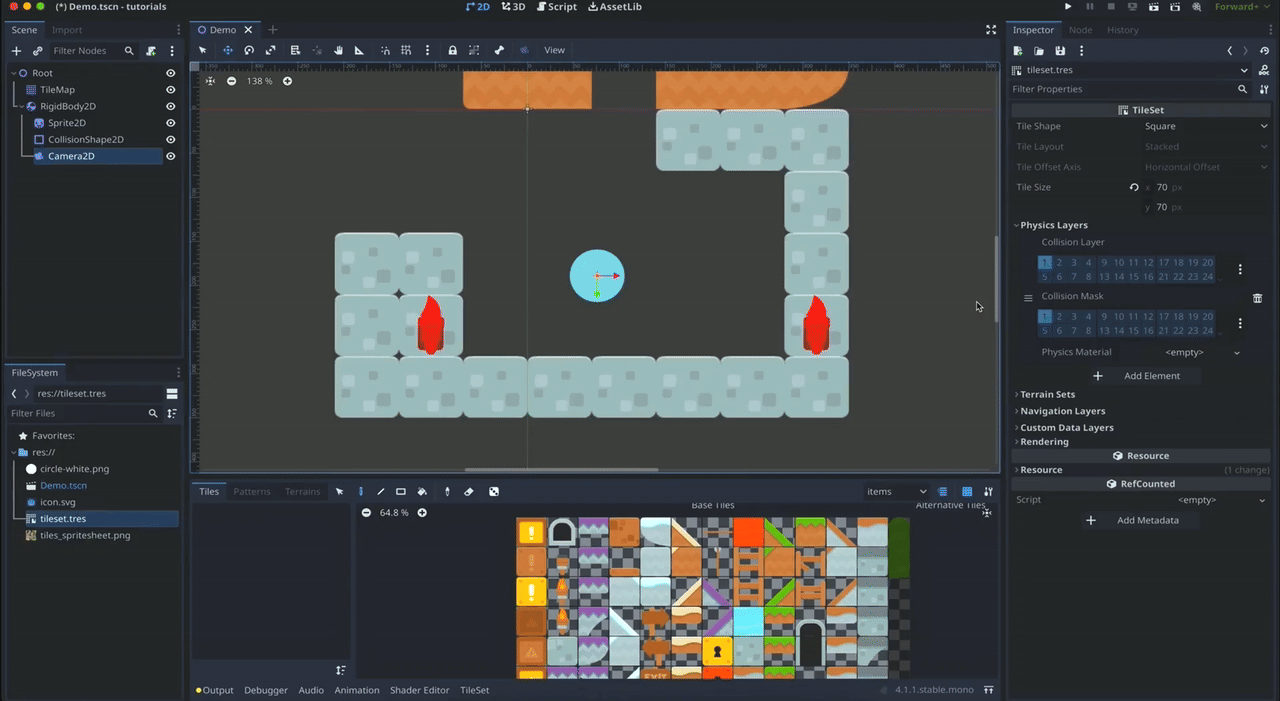Image resolution: width=1280 pixels, height=701 pixels.
Task: Reset viewport zoom showing 138 %
Action: (x=259, y=81)
